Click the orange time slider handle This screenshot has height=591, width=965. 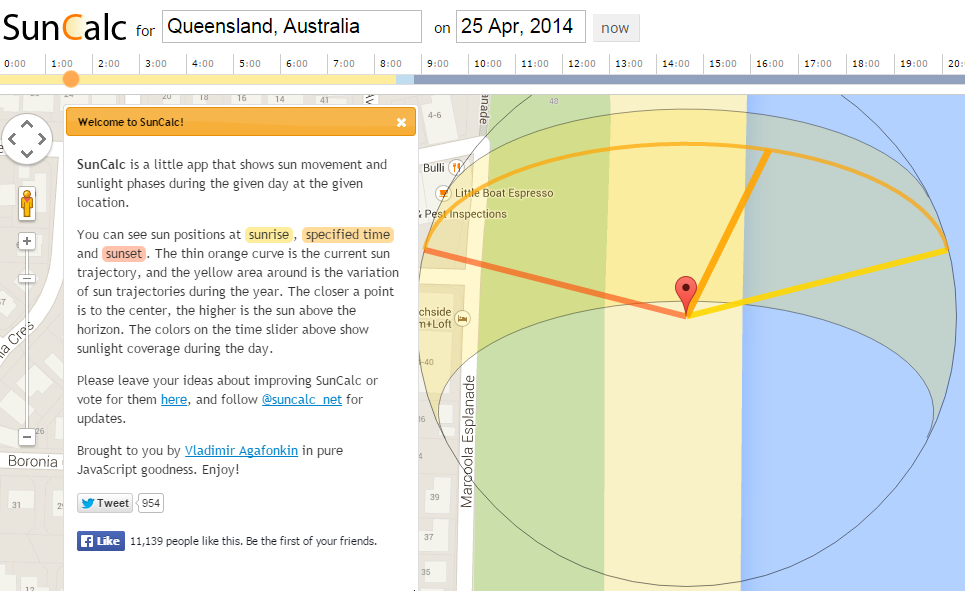pyautogui.click(x=70, y=79)
